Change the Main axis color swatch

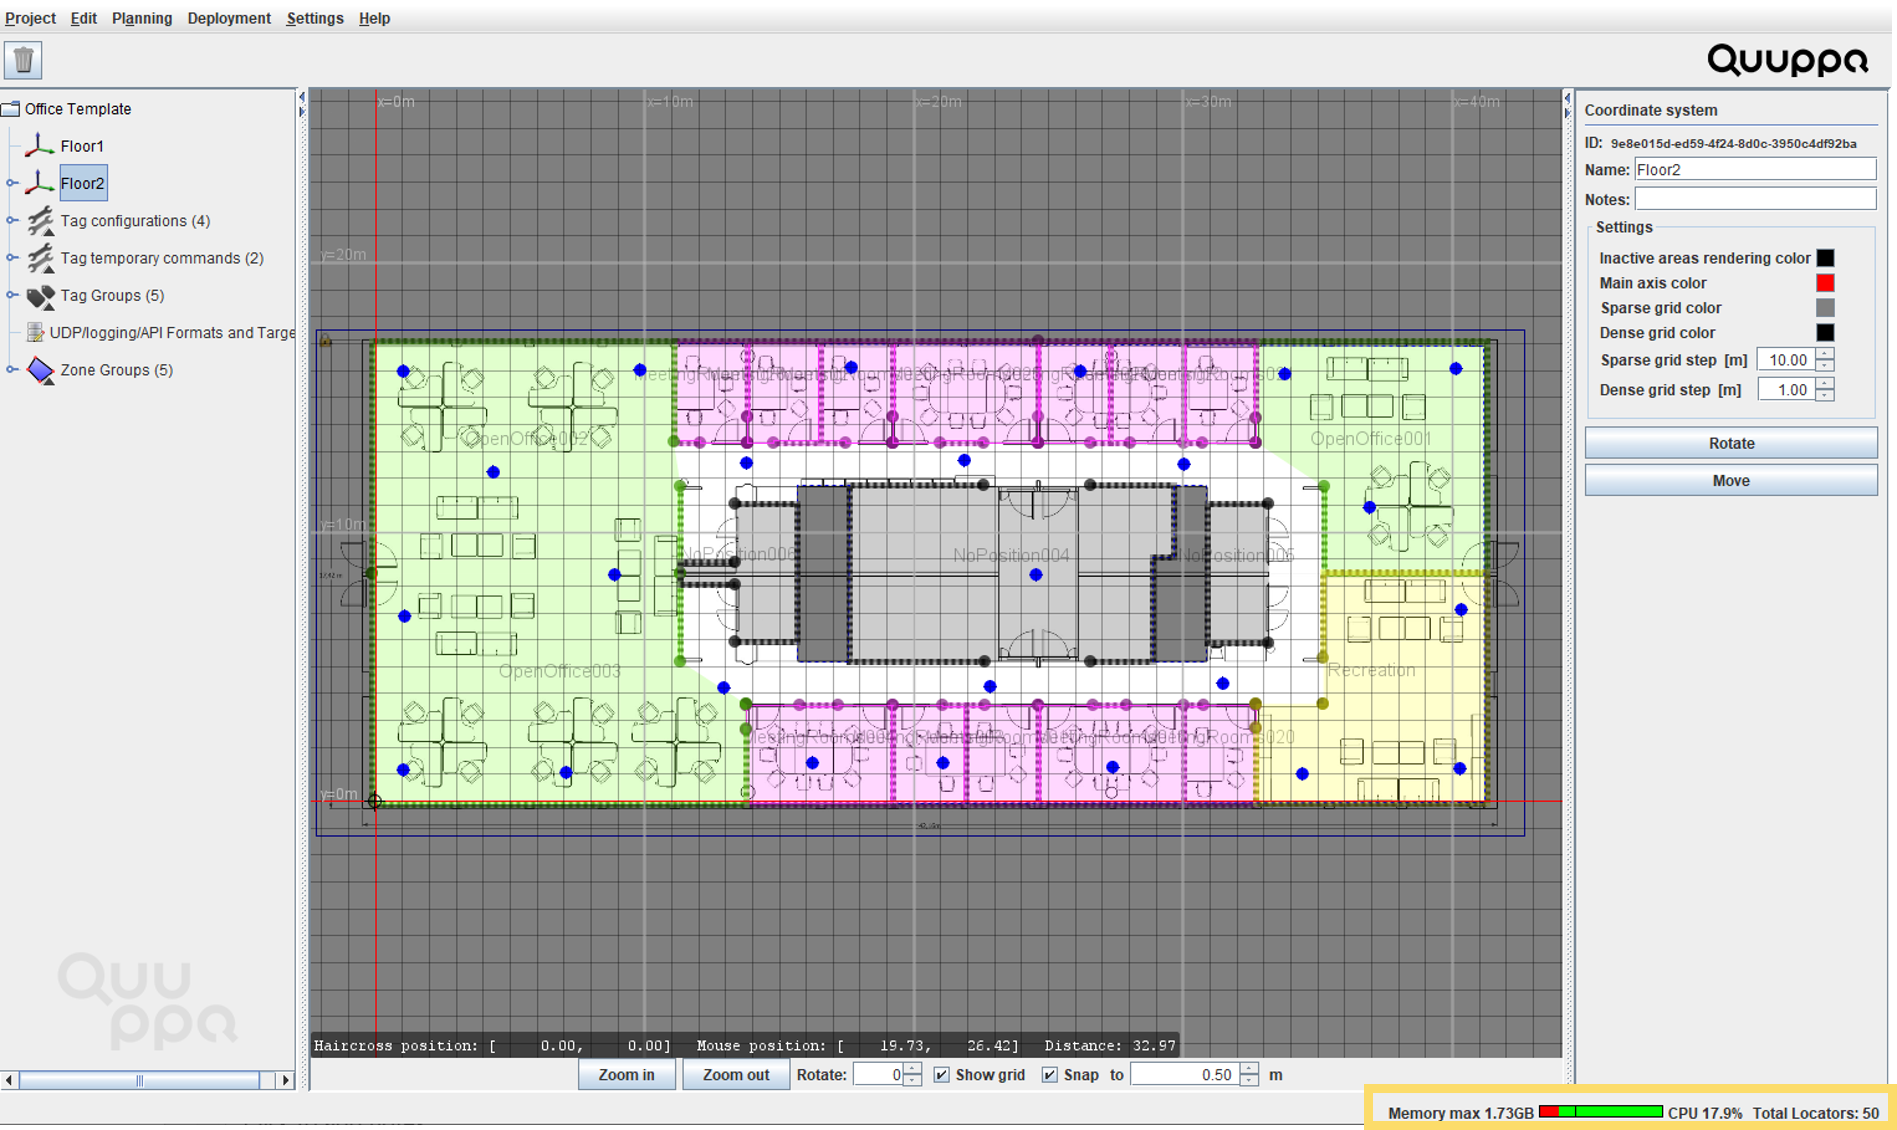click(1825, 283)
